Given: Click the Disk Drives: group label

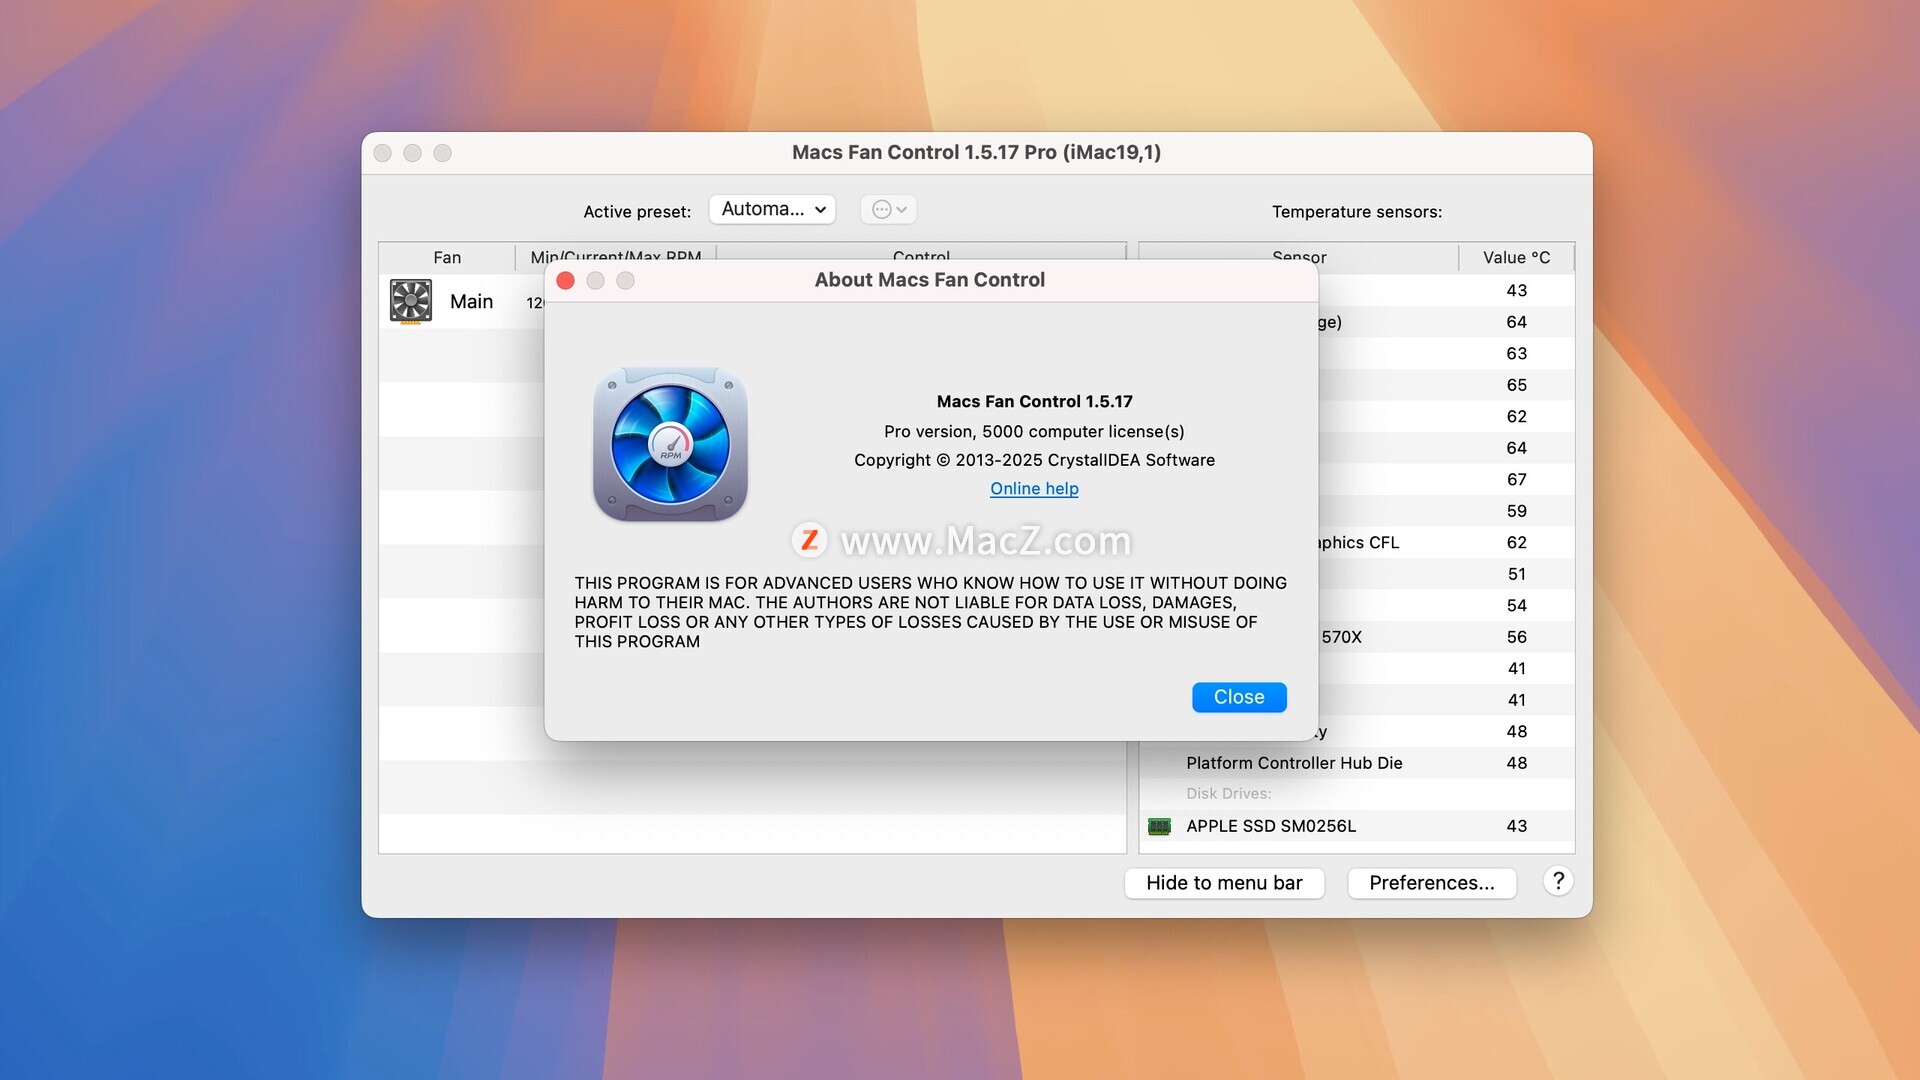Looking at the screenshot, I should click(1229, 794).
